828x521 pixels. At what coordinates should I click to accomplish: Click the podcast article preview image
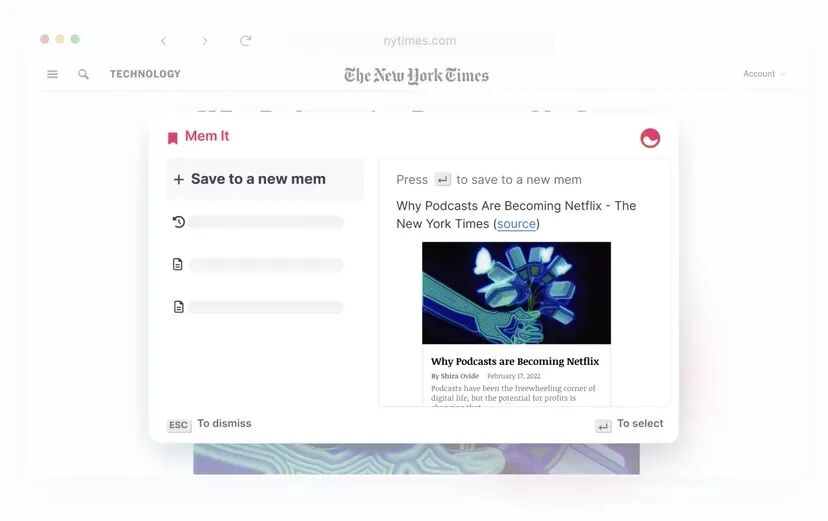pyautogui.click(x=516, y=293)
